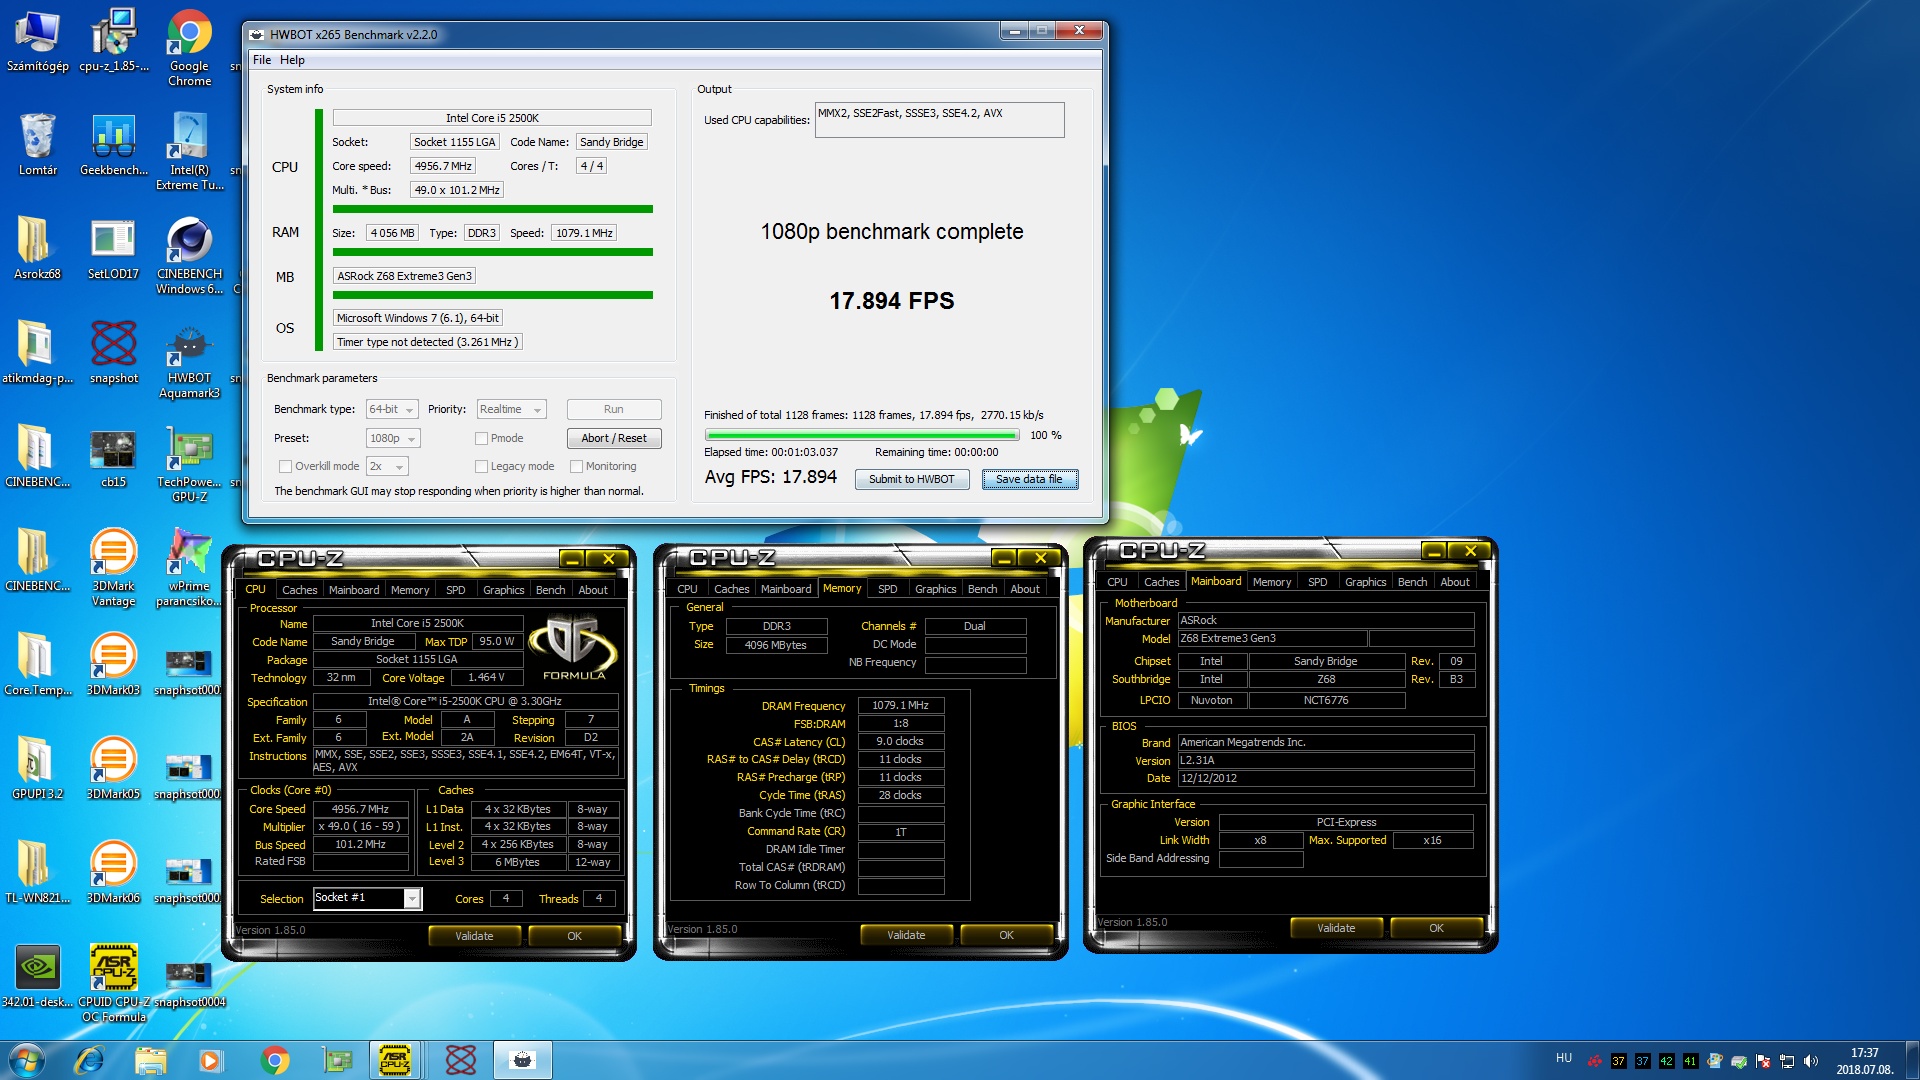Open the Számítógép desktop icon
The height and width of the screenshot is (1080, 1920).
[37, 41]
